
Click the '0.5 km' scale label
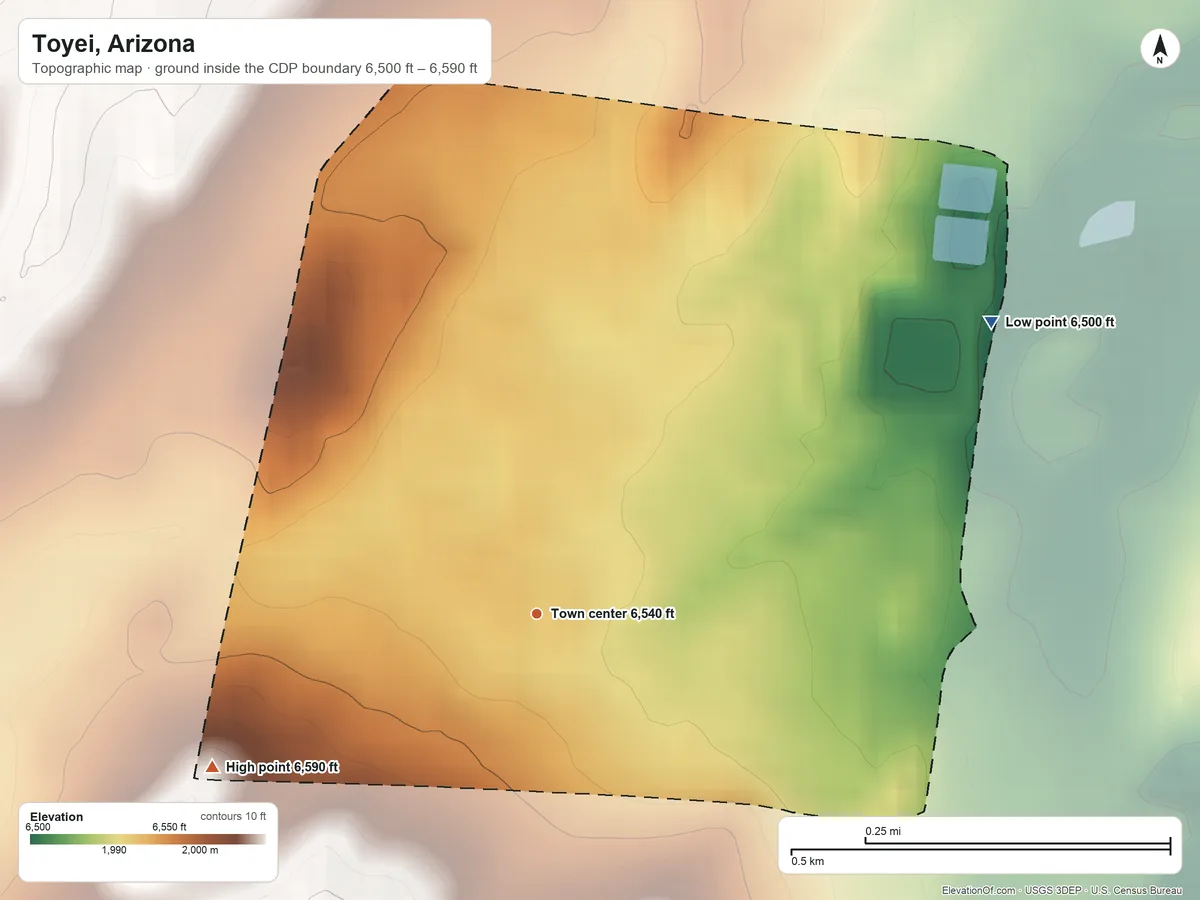808,860
